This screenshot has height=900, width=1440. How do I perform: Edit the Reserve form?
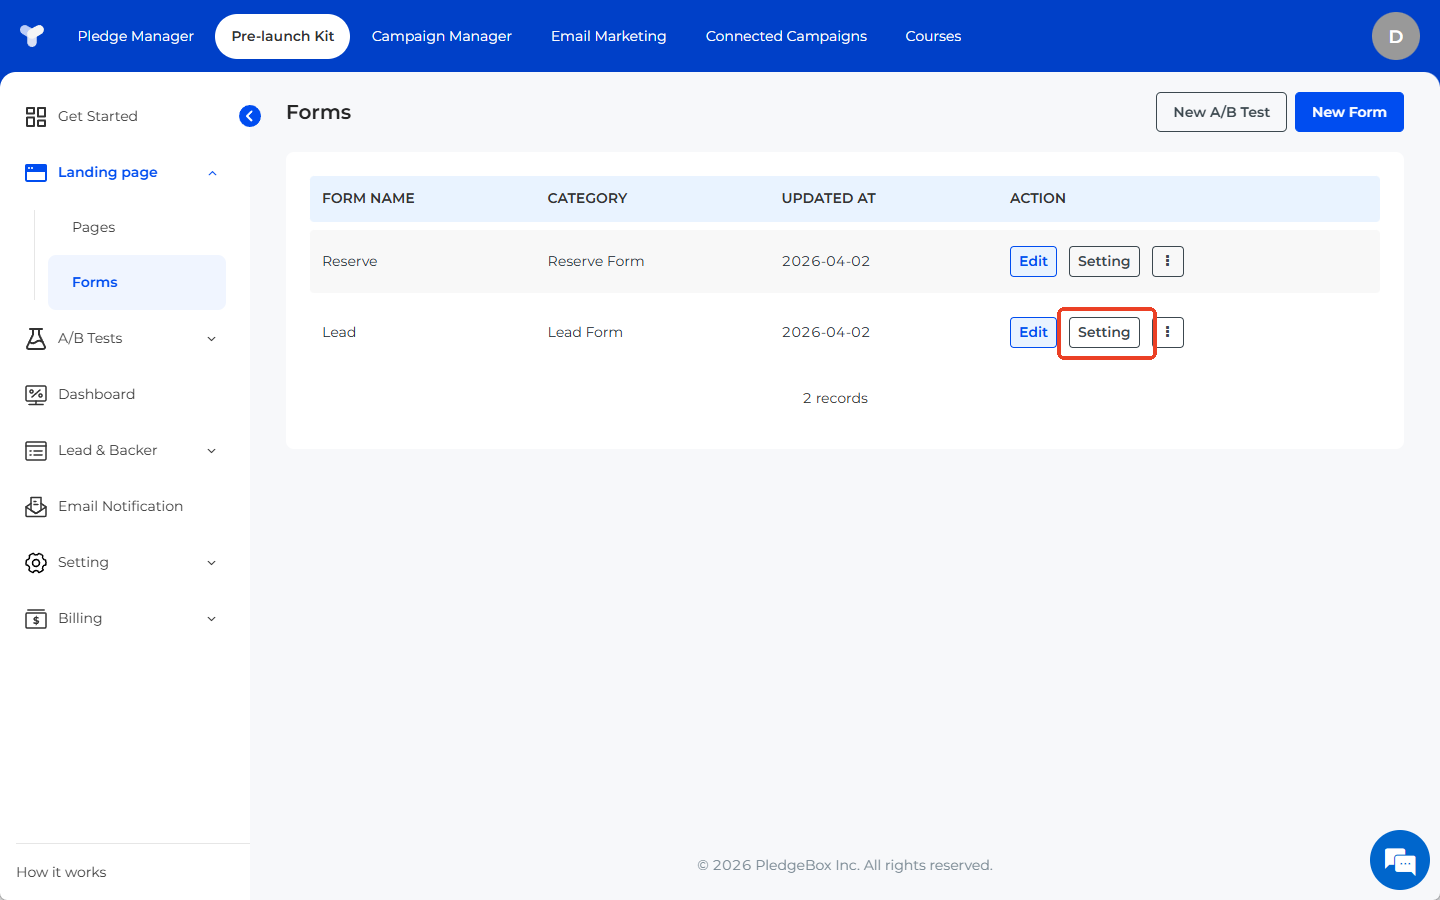1033,261
